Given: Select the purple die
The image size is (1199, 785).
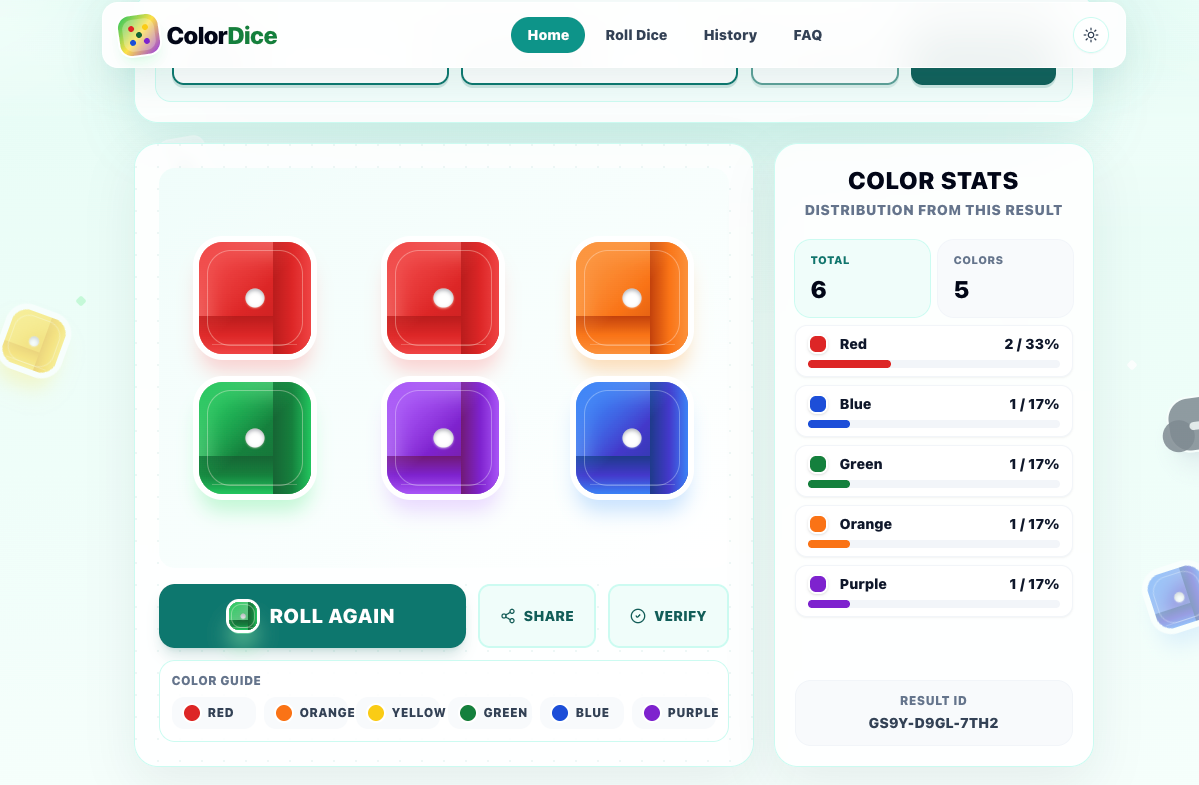Looking at the screenshot, I should [x=443, y=438].
